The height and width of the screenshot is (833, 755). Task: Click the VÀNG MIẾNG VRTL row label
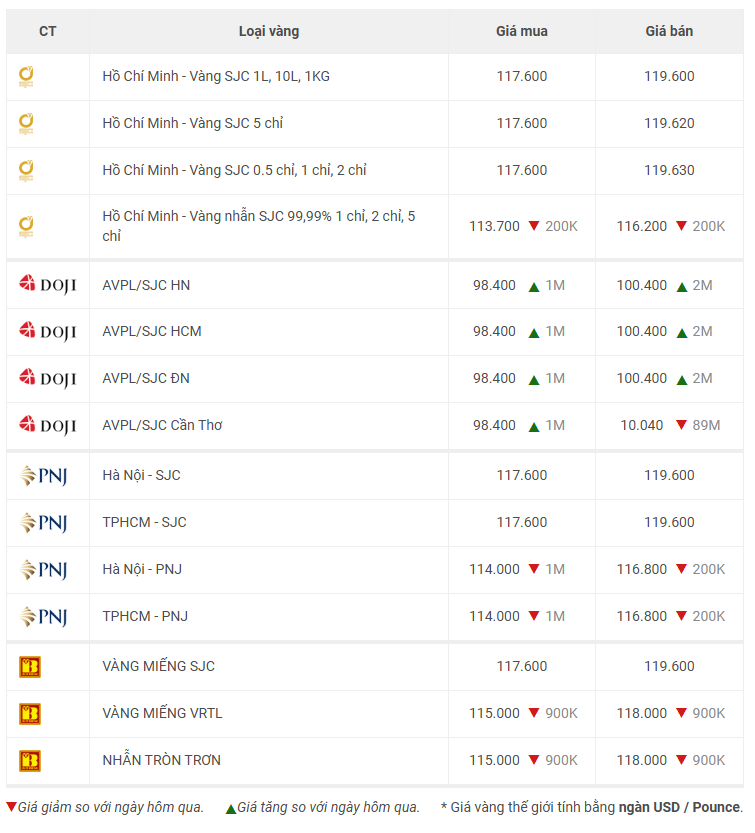pyautogui.click(x=162, y=713)
